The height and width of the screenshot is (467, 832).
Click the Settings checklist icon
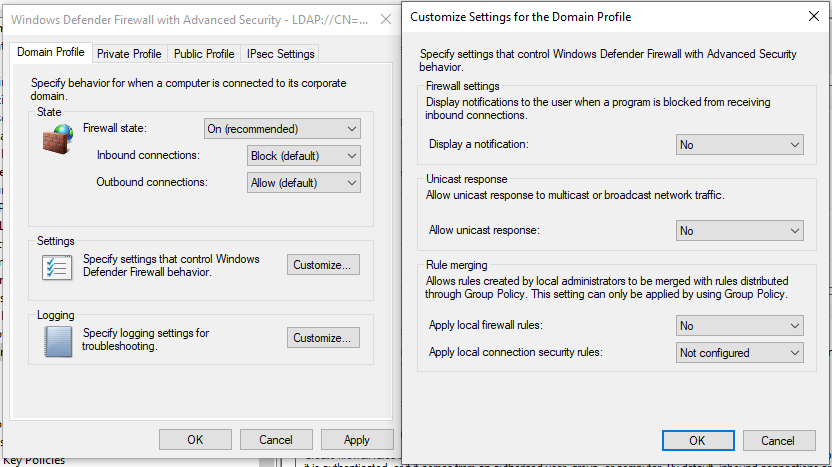(x=57, y=267)
